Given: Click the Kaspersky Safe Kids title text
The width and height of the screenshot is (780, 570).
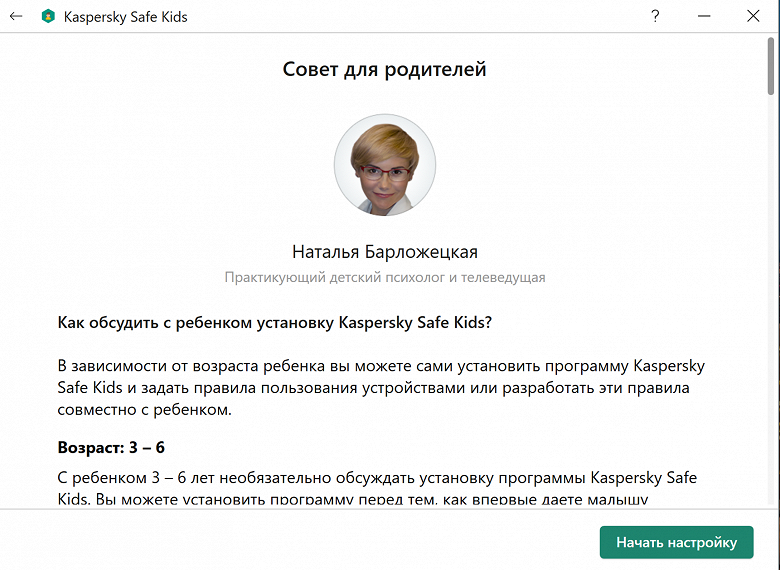Looking at the screenshot, I should click(x=125, y=17).
